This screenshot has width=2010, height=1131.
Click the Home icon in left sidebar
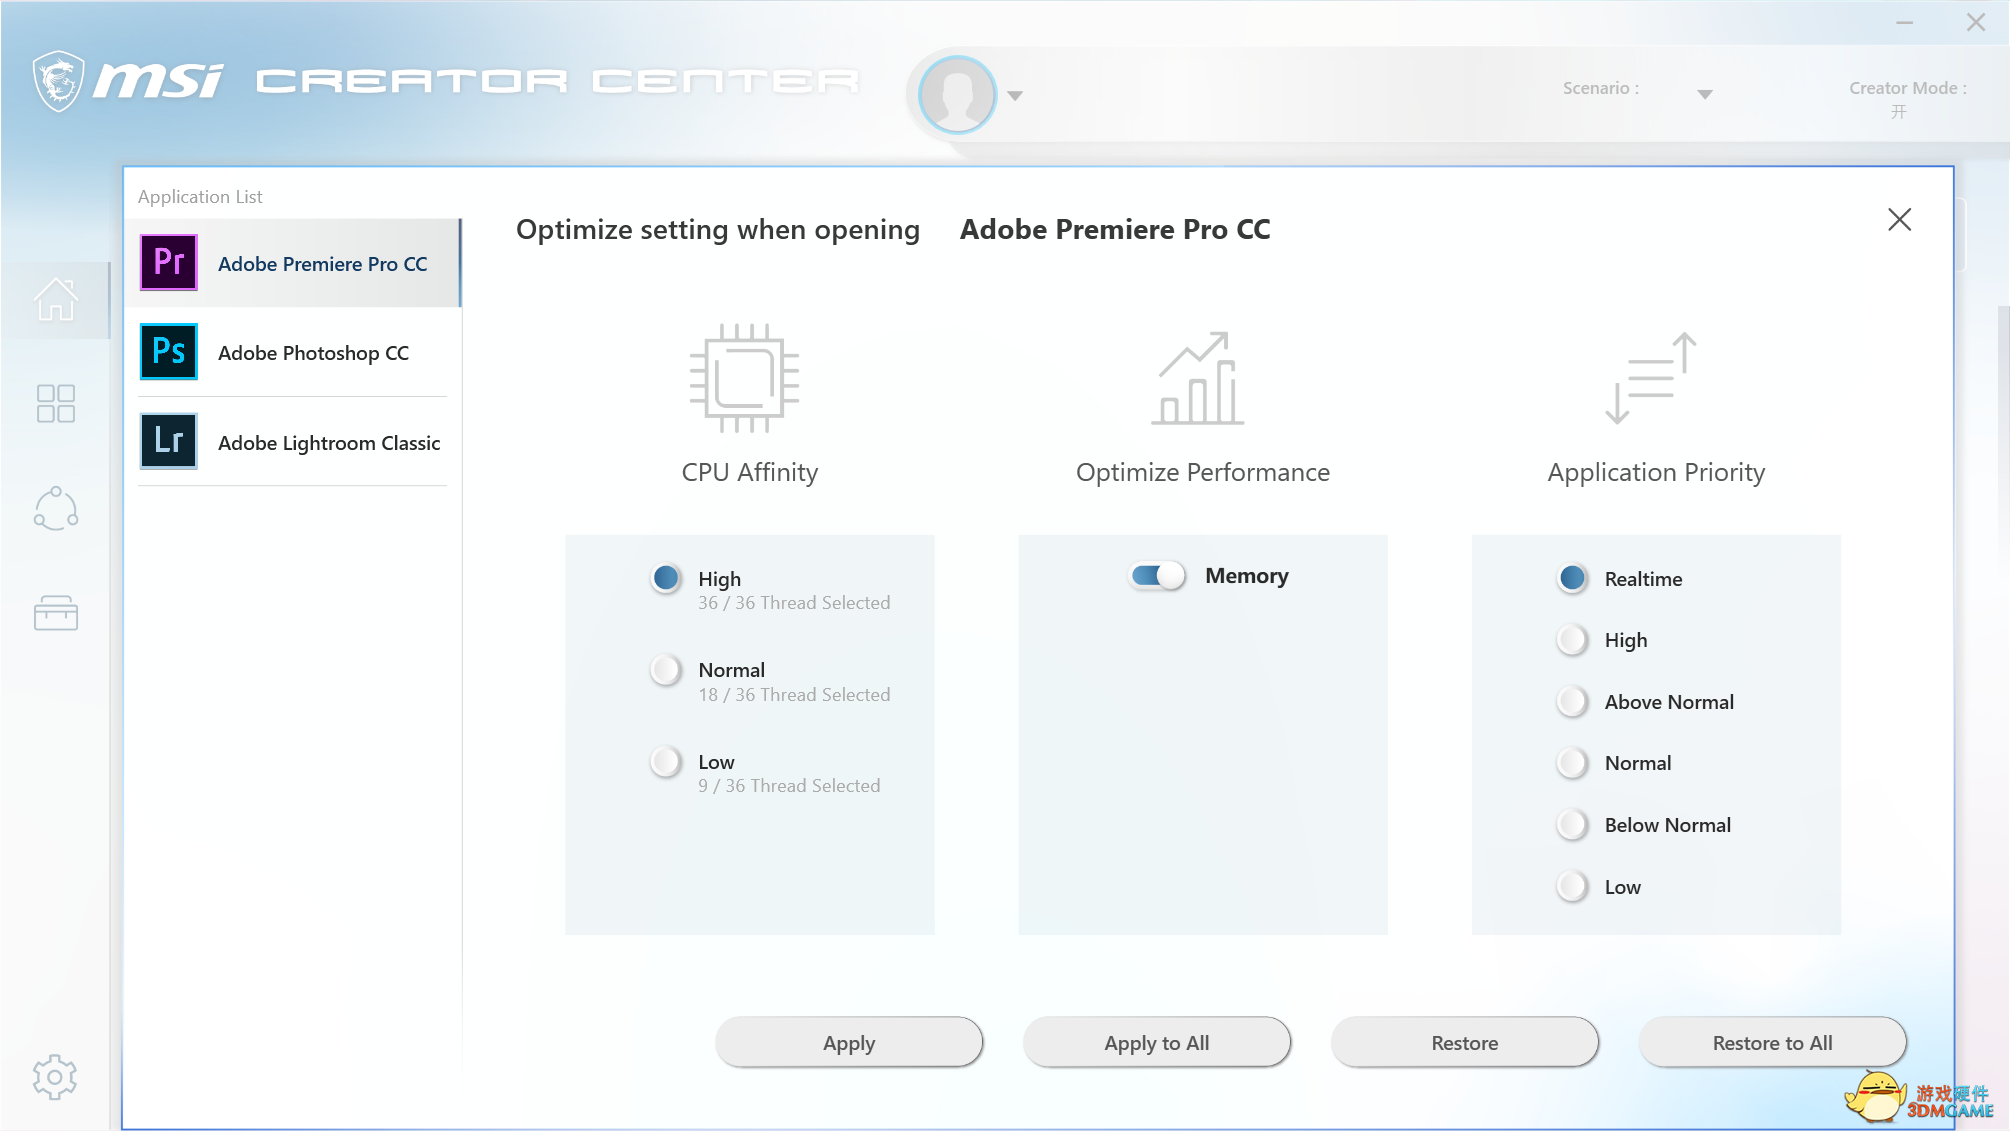pos(56,299)
